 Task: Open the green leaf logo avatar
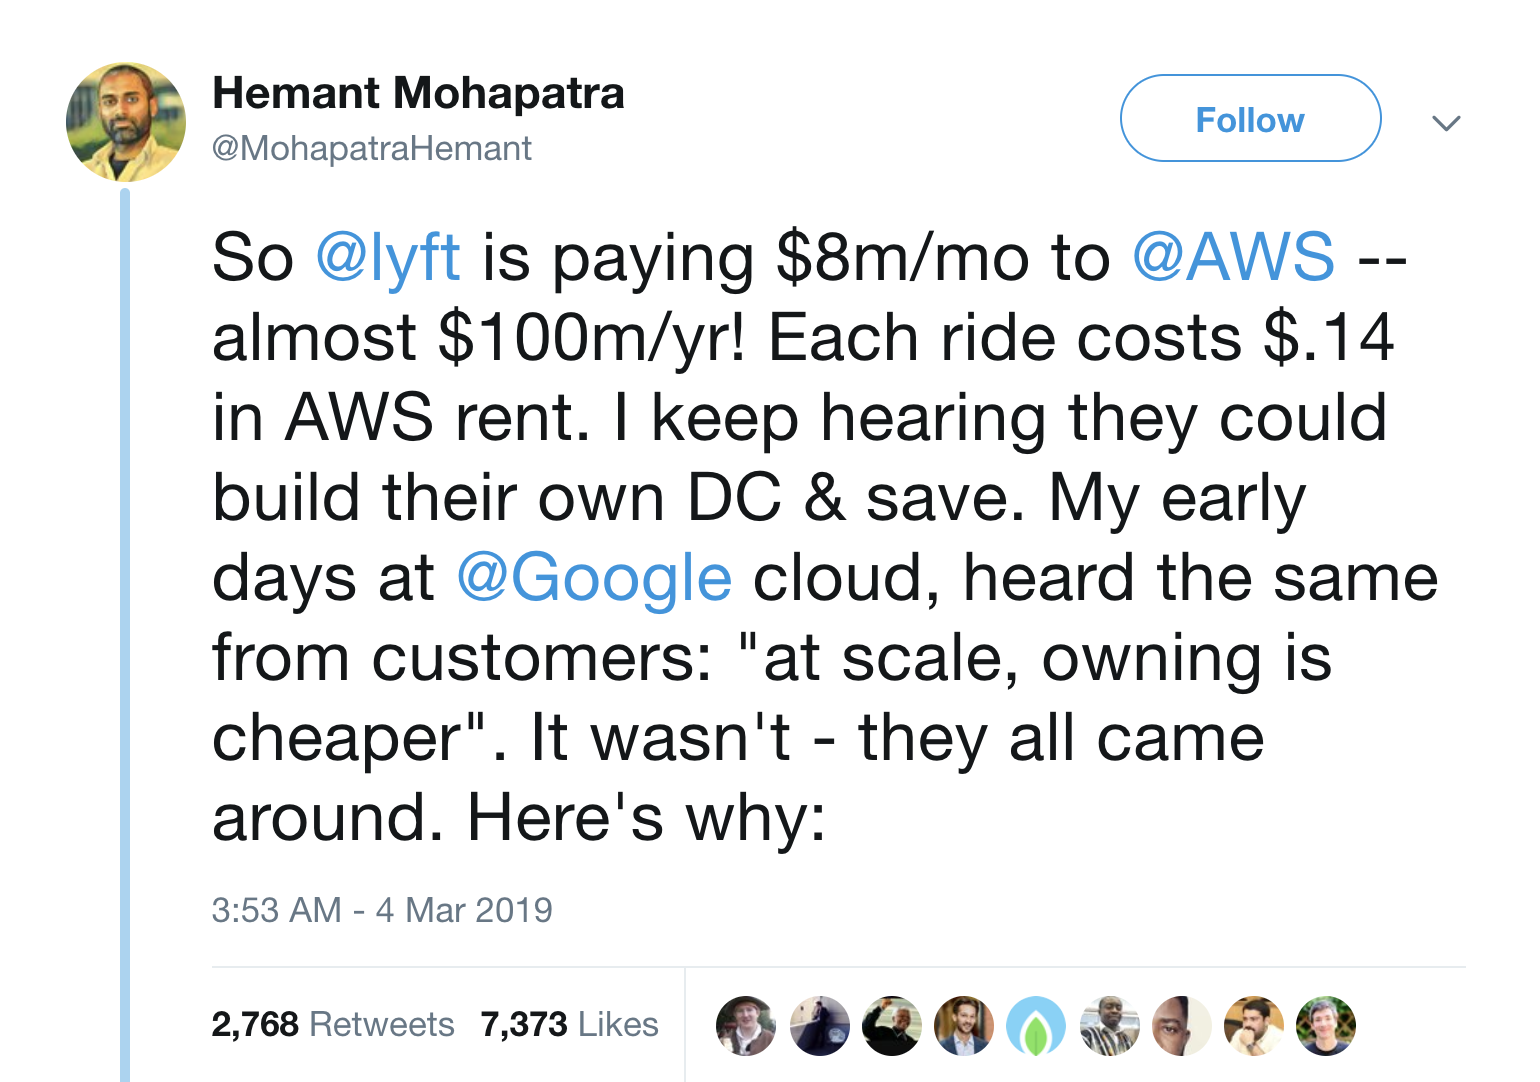(1036, 1026)
